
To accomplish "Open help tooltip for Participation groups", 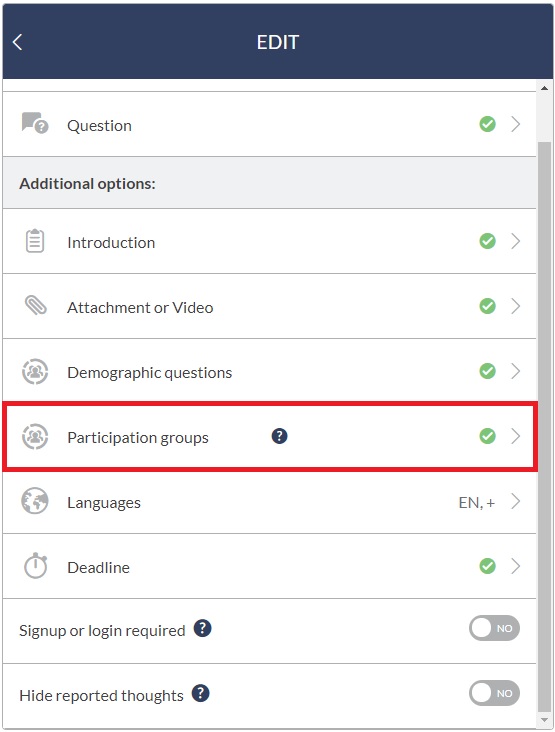I will [279, 436].
